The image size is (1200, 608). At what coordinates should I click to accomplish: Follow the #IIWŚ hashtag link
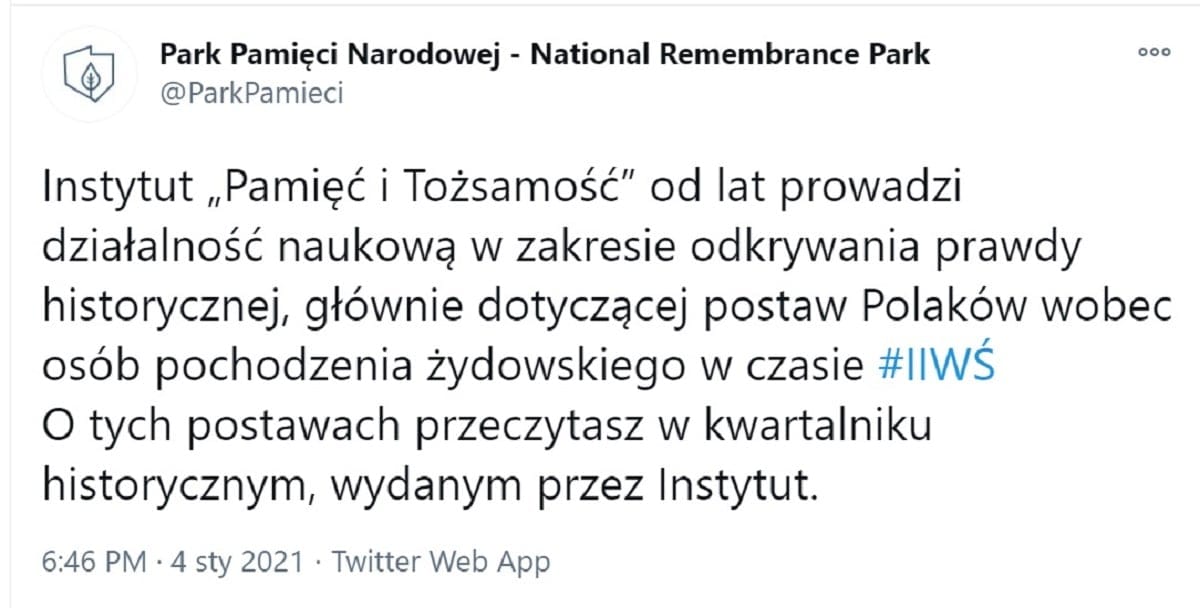point(934,366)
